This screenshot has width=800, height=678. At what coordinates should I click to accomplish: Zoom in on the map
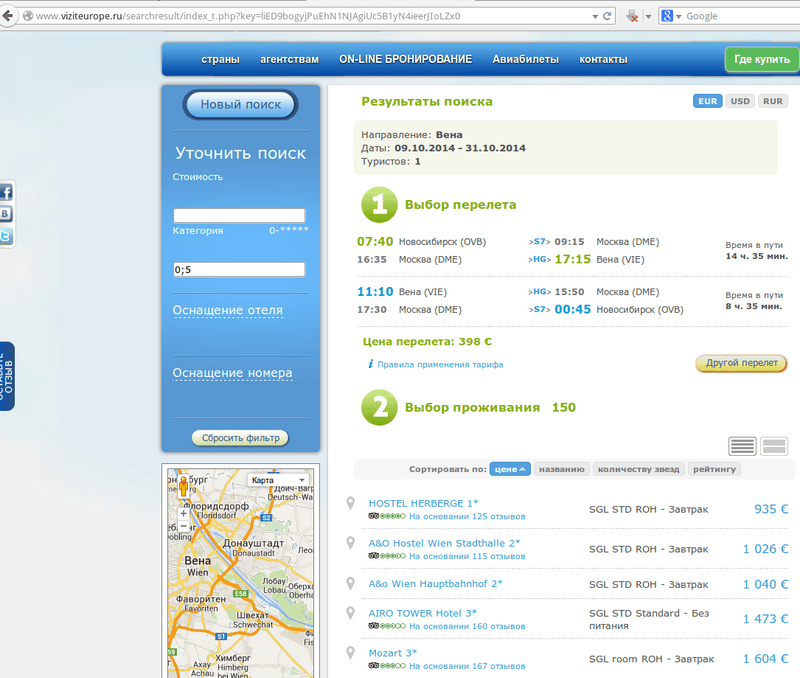coord(184,514)
